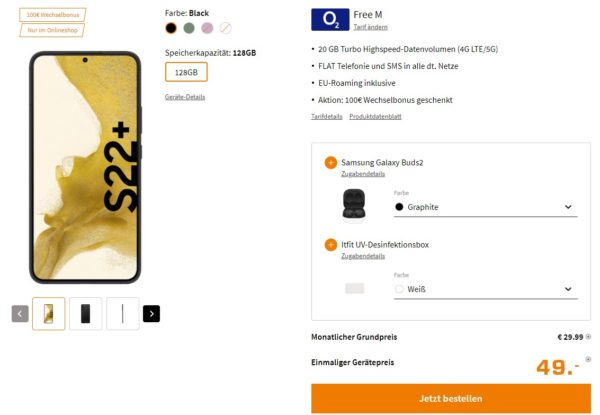Select the back-view phone thumbnail
The image size is (600, 415).
point(85,314)
